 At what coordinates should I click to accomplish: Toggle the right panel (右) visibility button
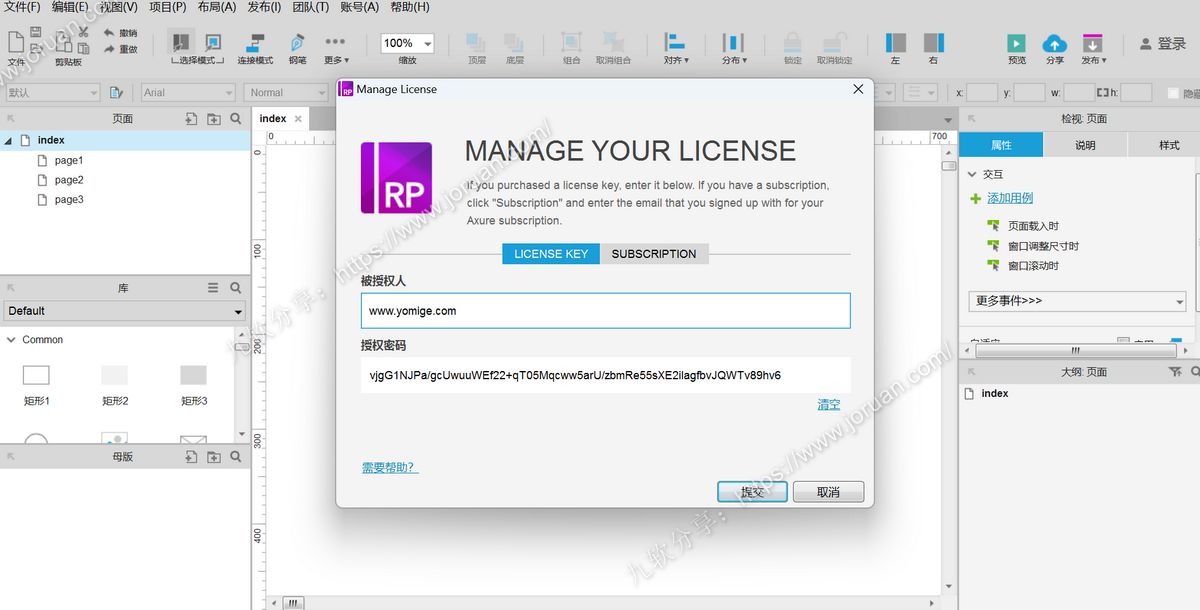933,43
